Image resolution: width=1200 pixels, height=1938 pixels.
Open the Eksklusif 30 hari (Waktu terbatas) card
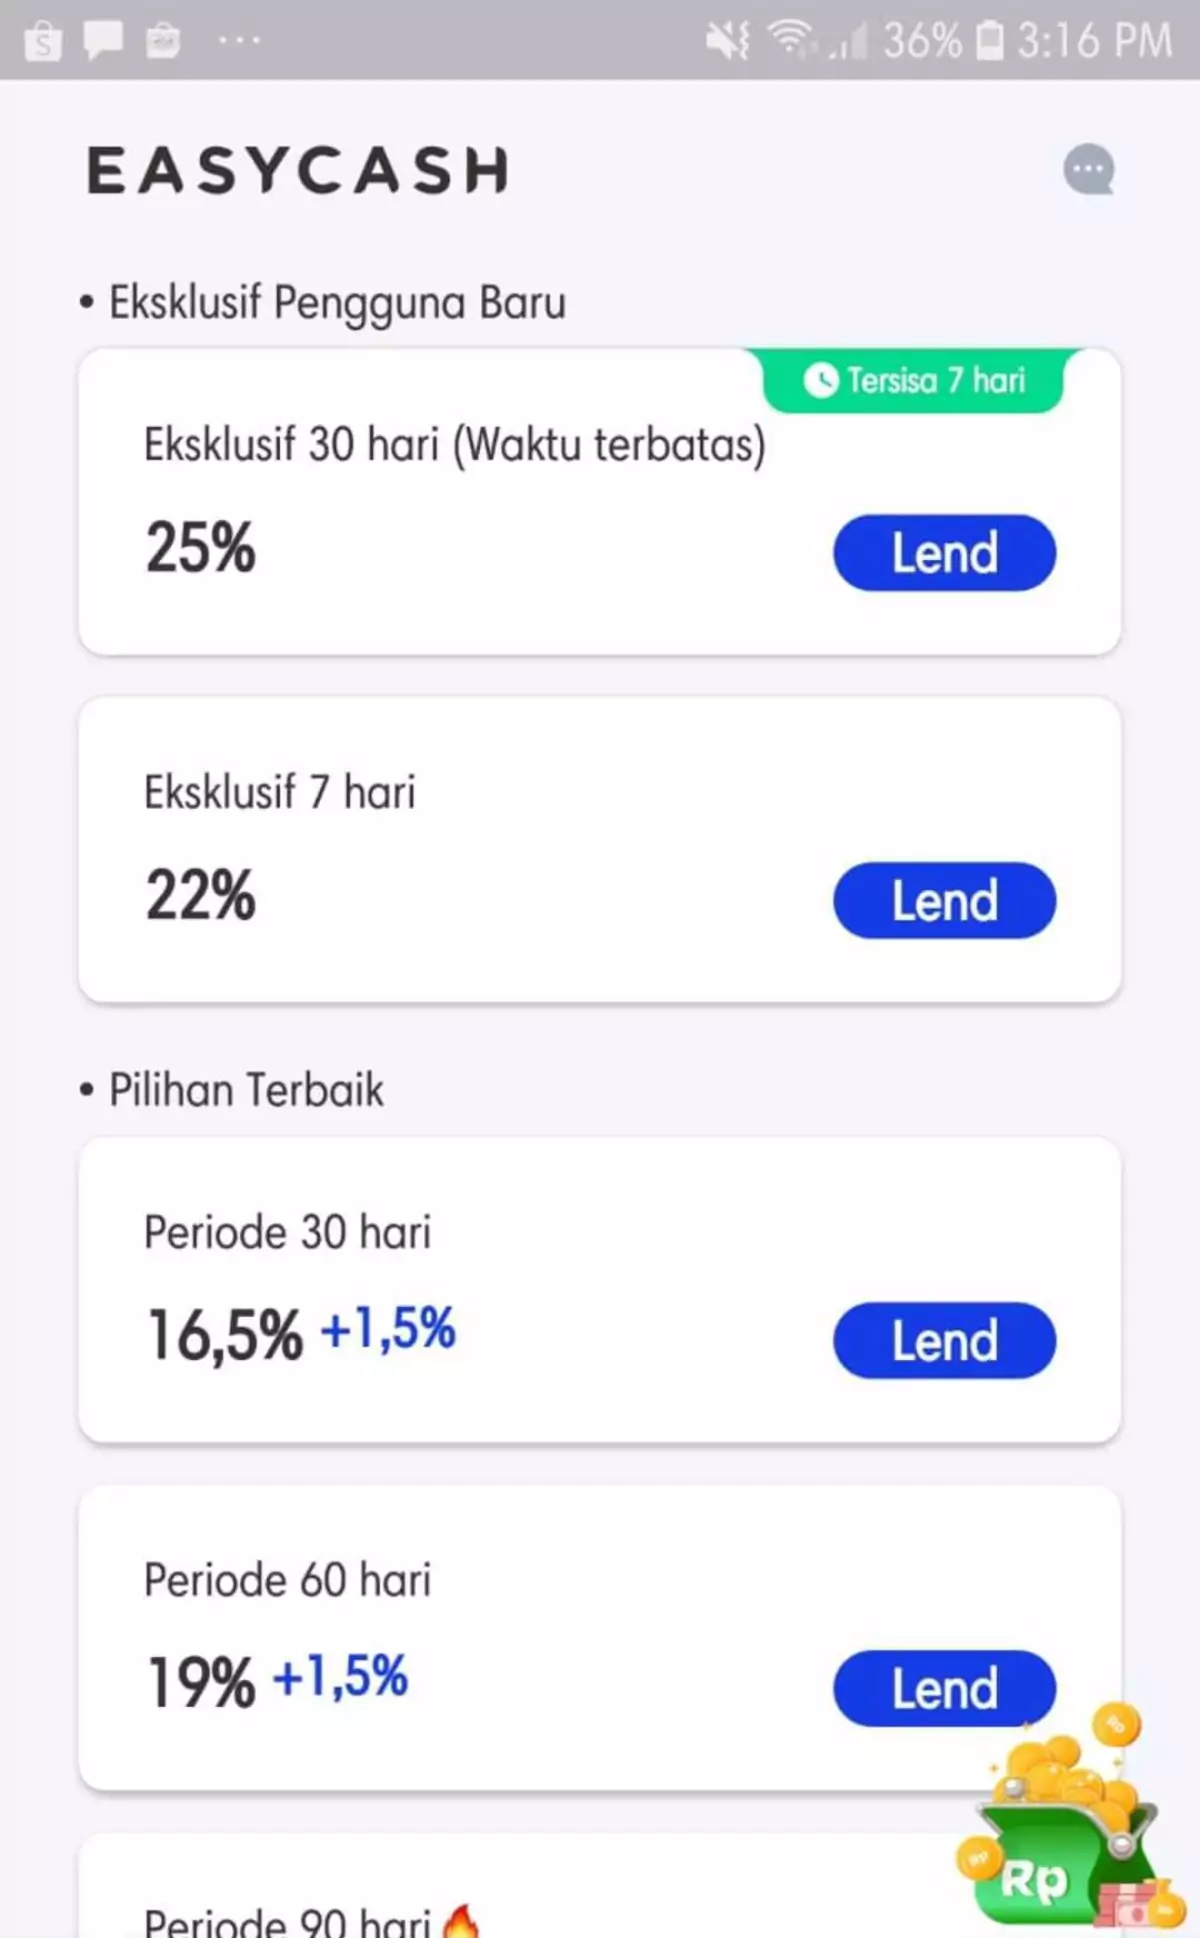pyautogui.click(x=455, y=445)
